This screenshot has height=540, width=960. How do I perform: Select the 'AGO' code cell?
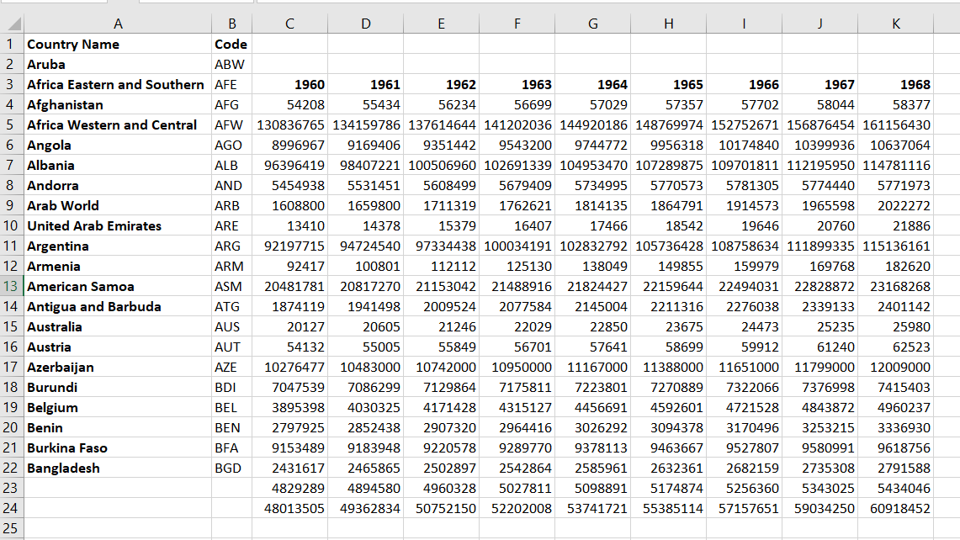[x=232, y=145]
